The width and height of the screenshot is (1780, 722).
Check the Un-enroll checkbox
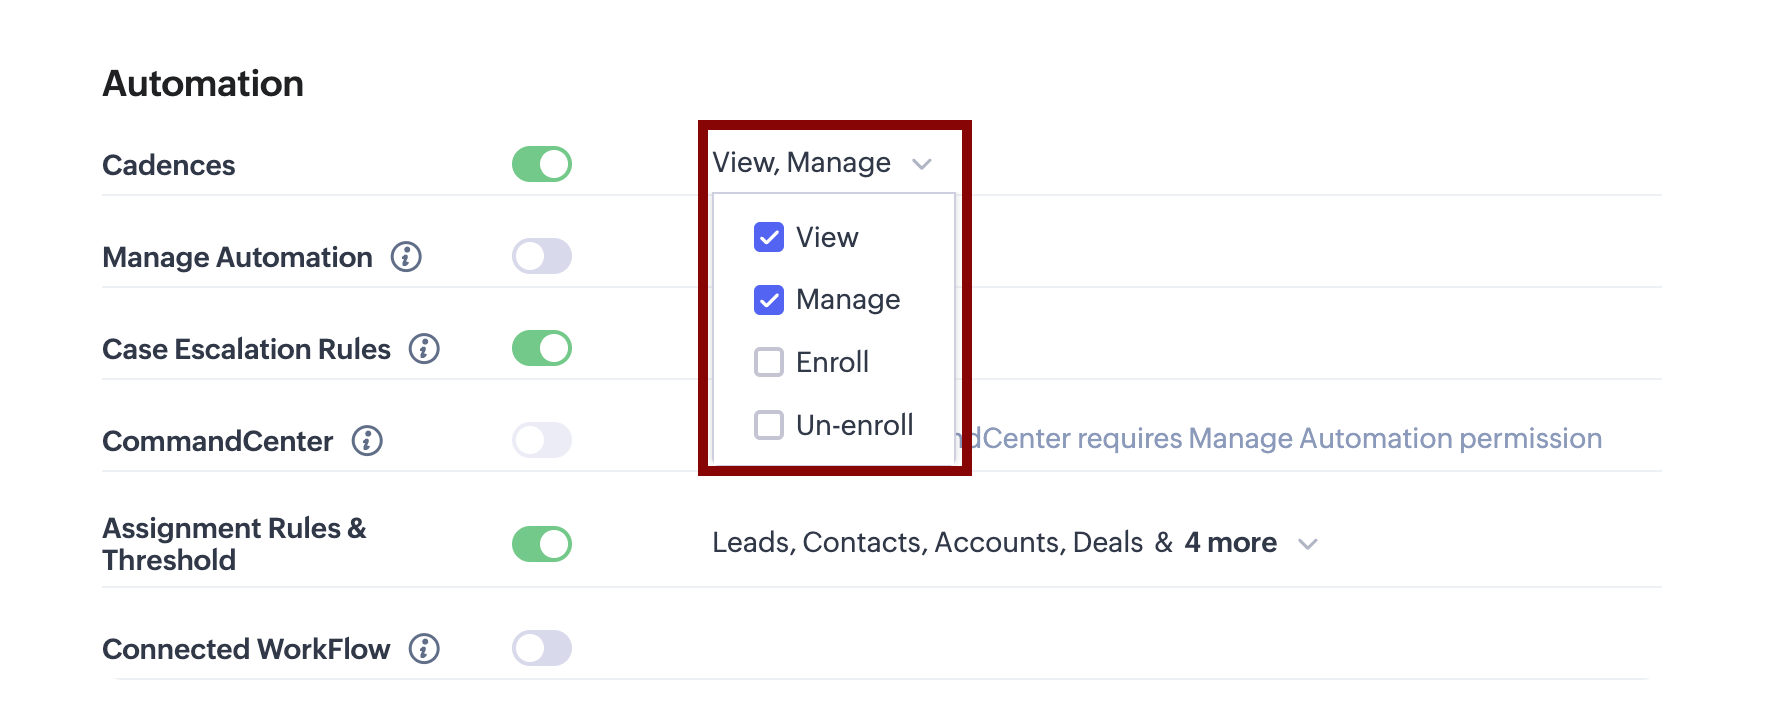pyautogui.click(x=769, y=425)
